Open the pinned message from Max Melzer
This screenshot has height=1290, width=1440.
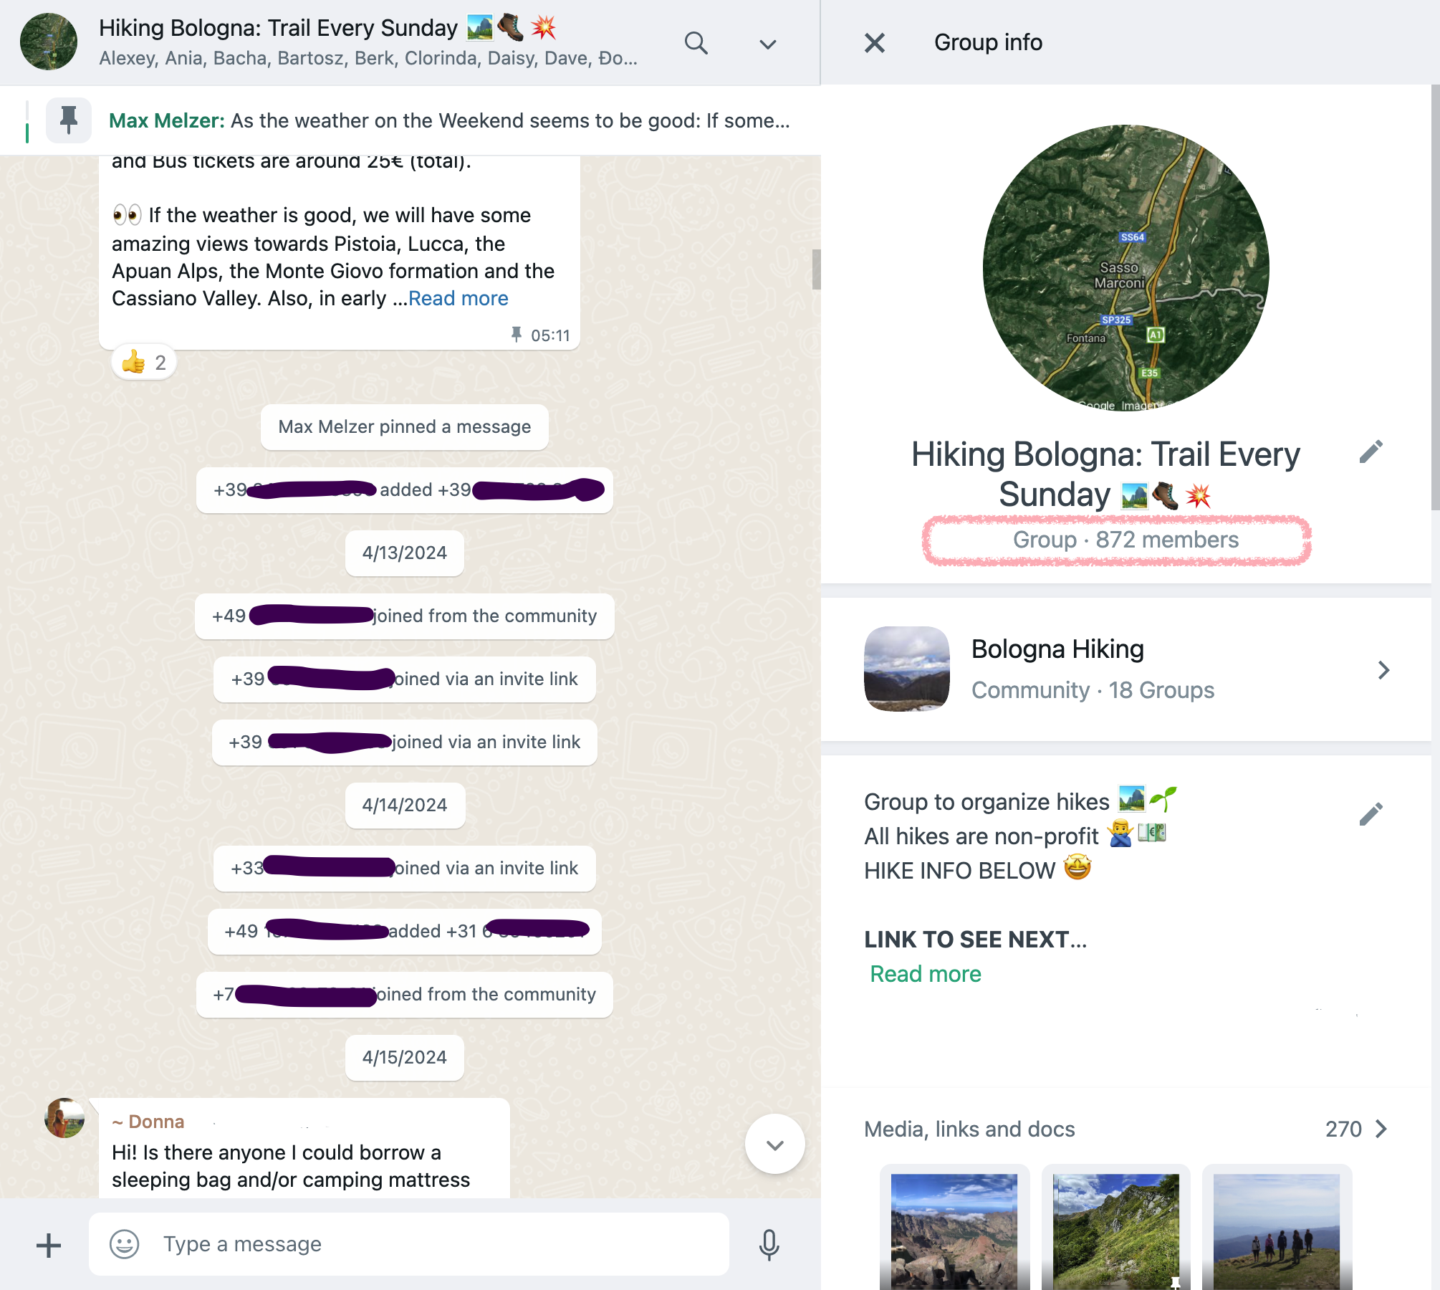pos(449,121)
